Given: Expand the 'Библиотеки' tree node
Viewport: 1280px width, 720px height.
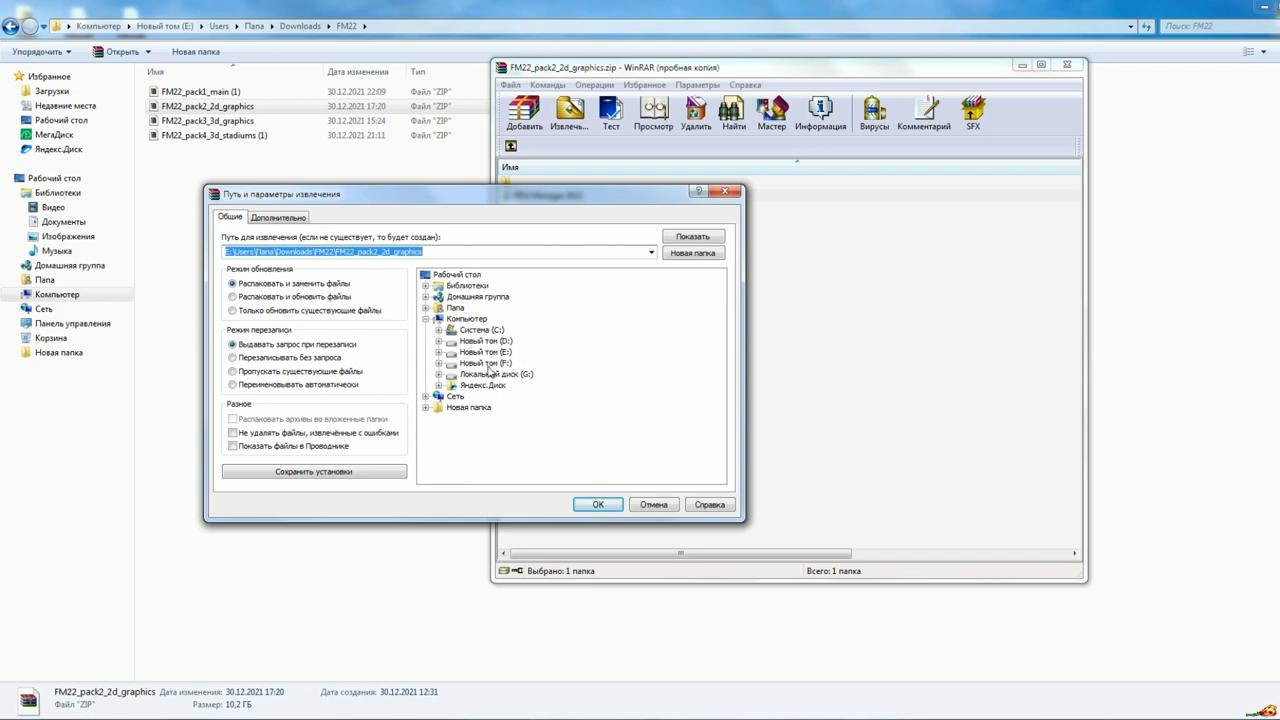Looking at the screenshot, I should 426,286.
